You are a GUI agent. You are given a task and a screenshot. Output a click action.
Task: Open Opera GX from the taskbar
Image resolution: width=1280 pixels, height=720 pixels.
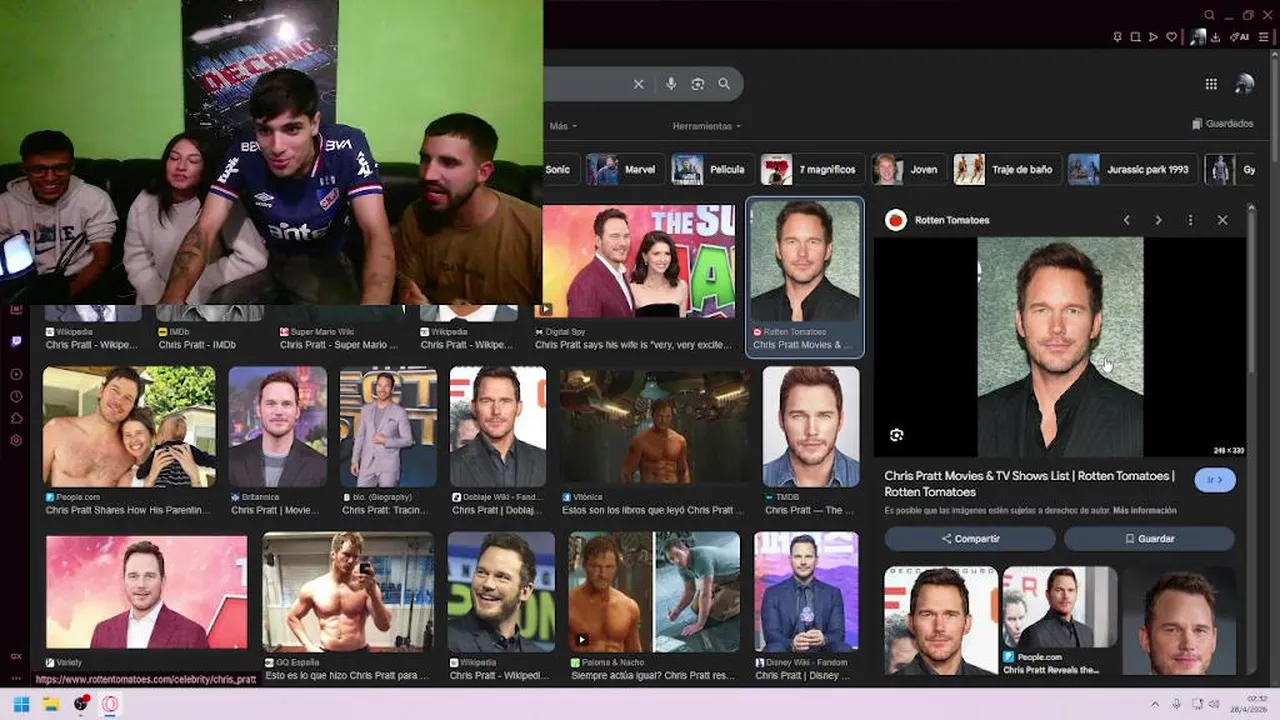coord(110,704)
